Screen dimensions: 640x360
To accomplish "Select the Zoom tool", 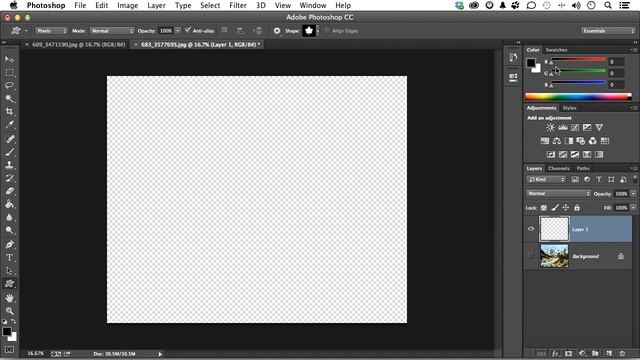I will pyautogui.click(x=9, y=311).
